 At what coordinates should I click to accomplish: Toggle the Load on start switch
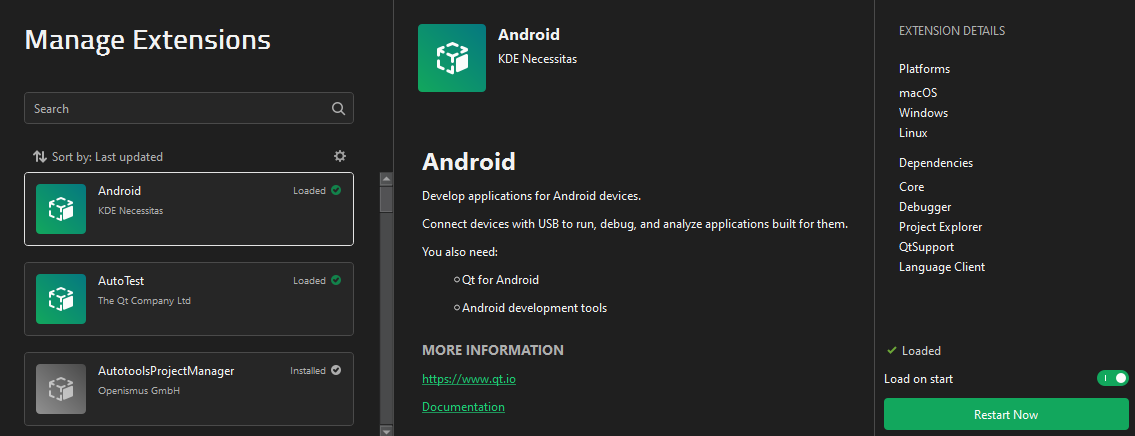(x=1113, y=379)
